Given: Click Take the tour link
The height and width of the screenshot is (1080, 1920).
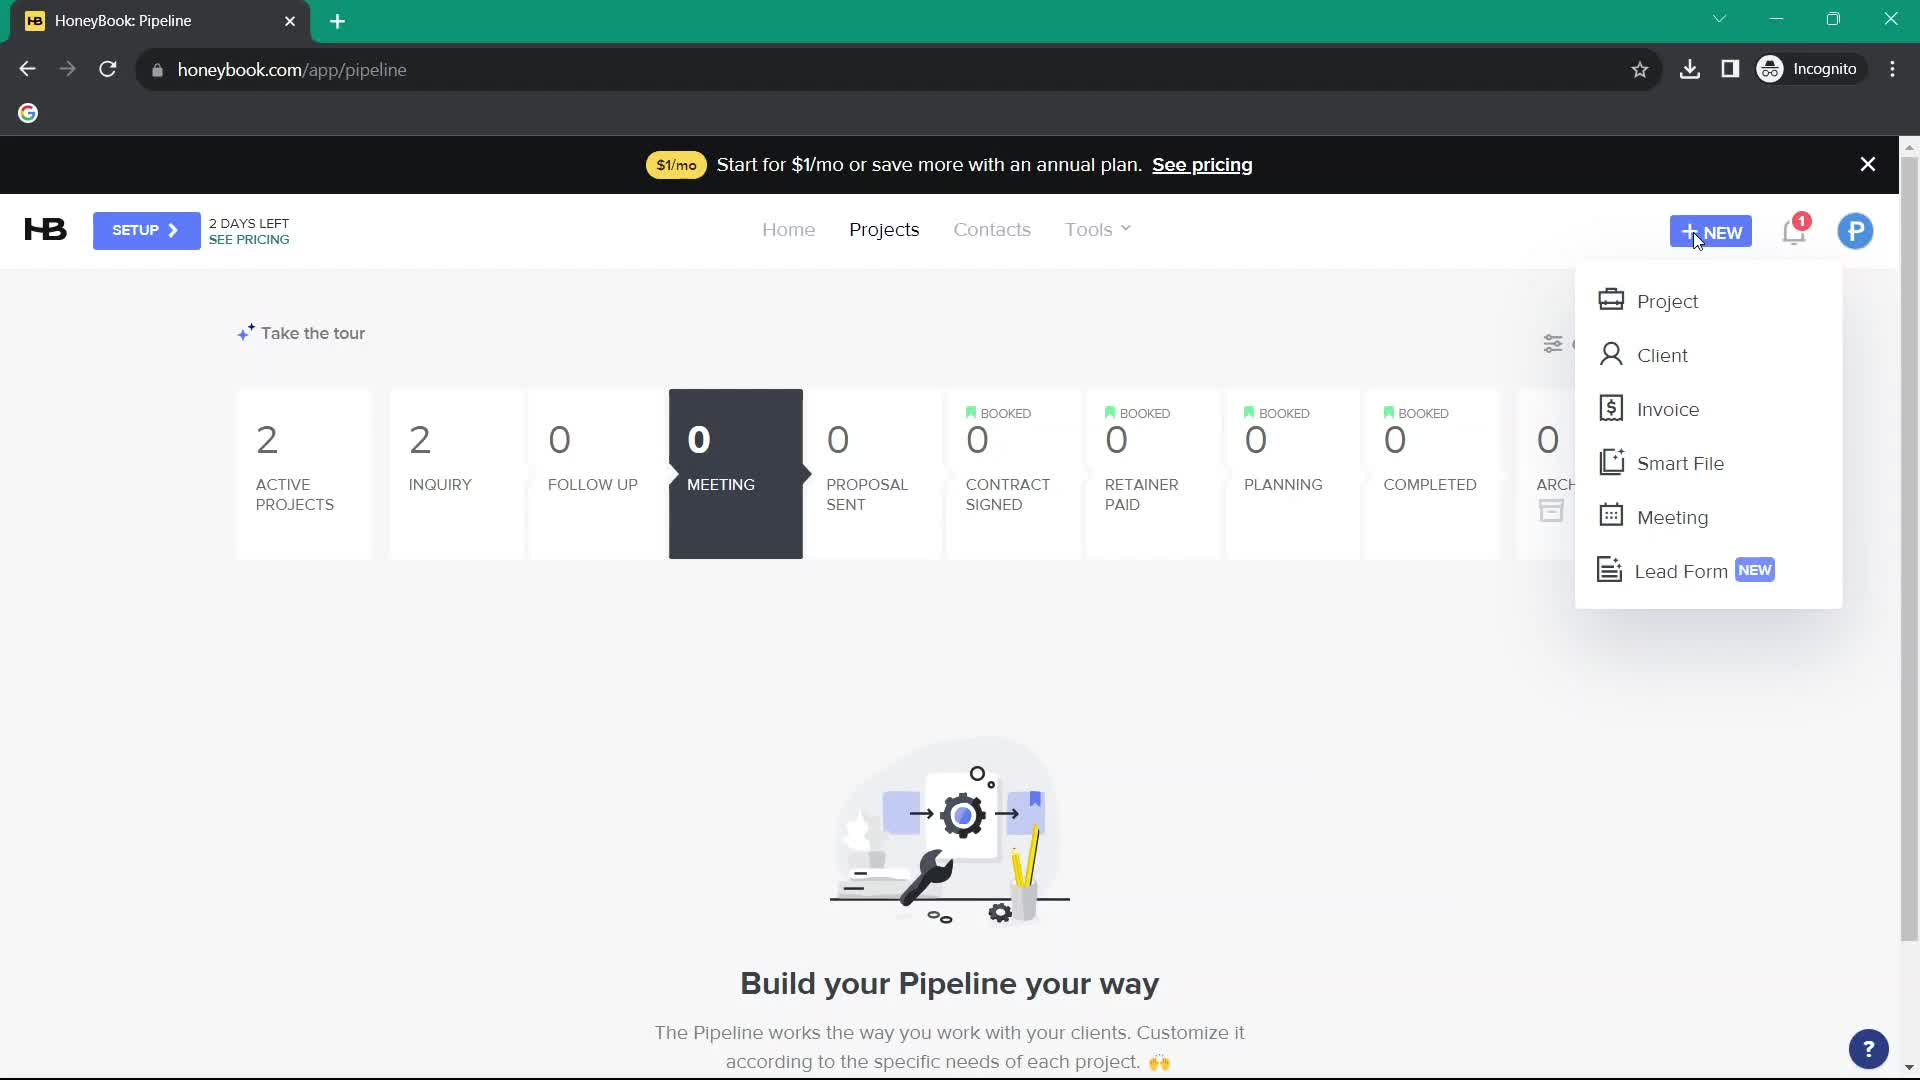Looking at the screenshot, I should [301, 333].
